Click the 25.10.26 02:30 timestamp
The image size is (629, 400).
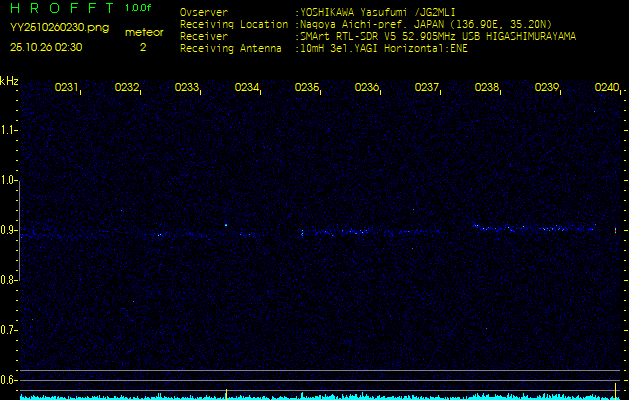[x=46, y=47]
